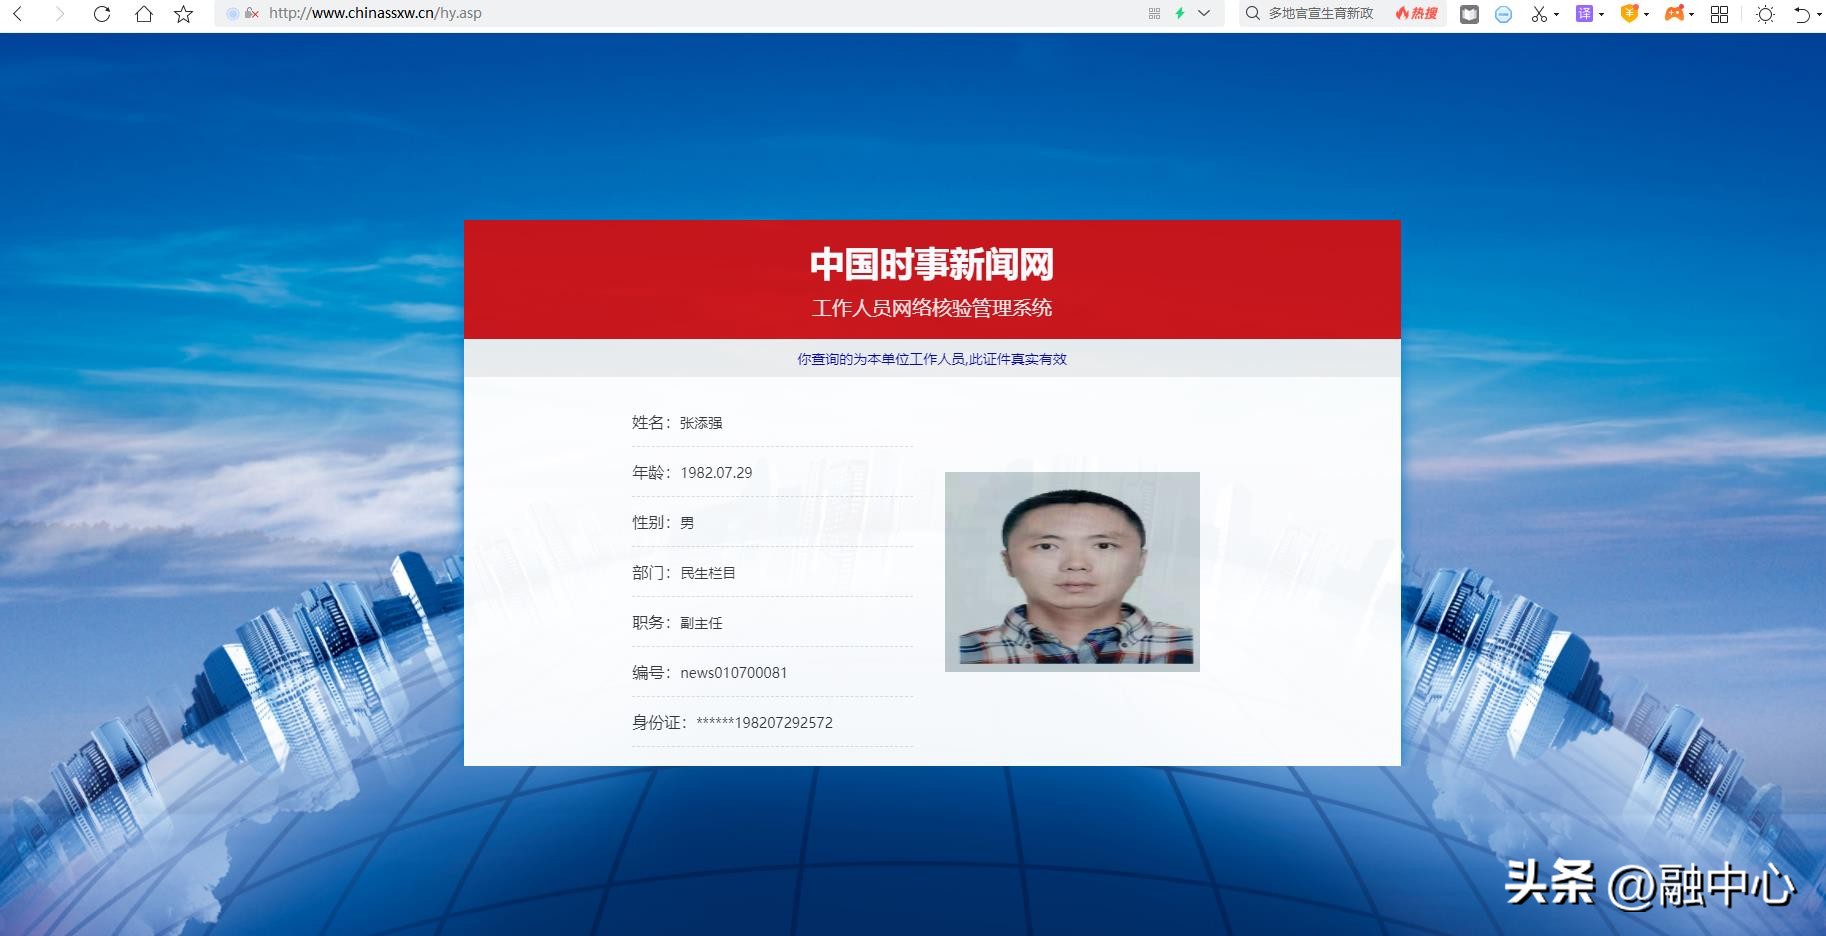Open the game center icon
The height and width of the screenshot is (936, 1826).
point(1674,14)
